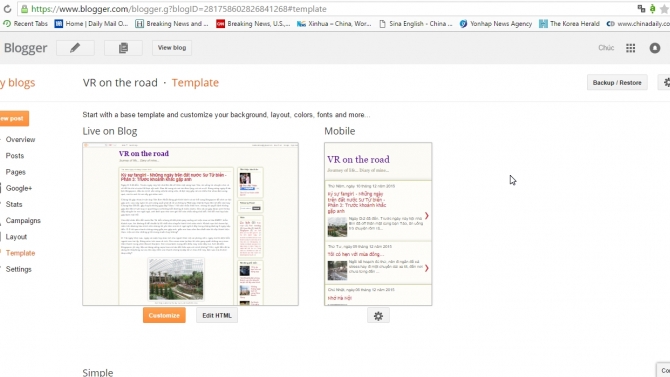Click the translate icon in address bar
670x377 pixels.
(x=641, y=9)
